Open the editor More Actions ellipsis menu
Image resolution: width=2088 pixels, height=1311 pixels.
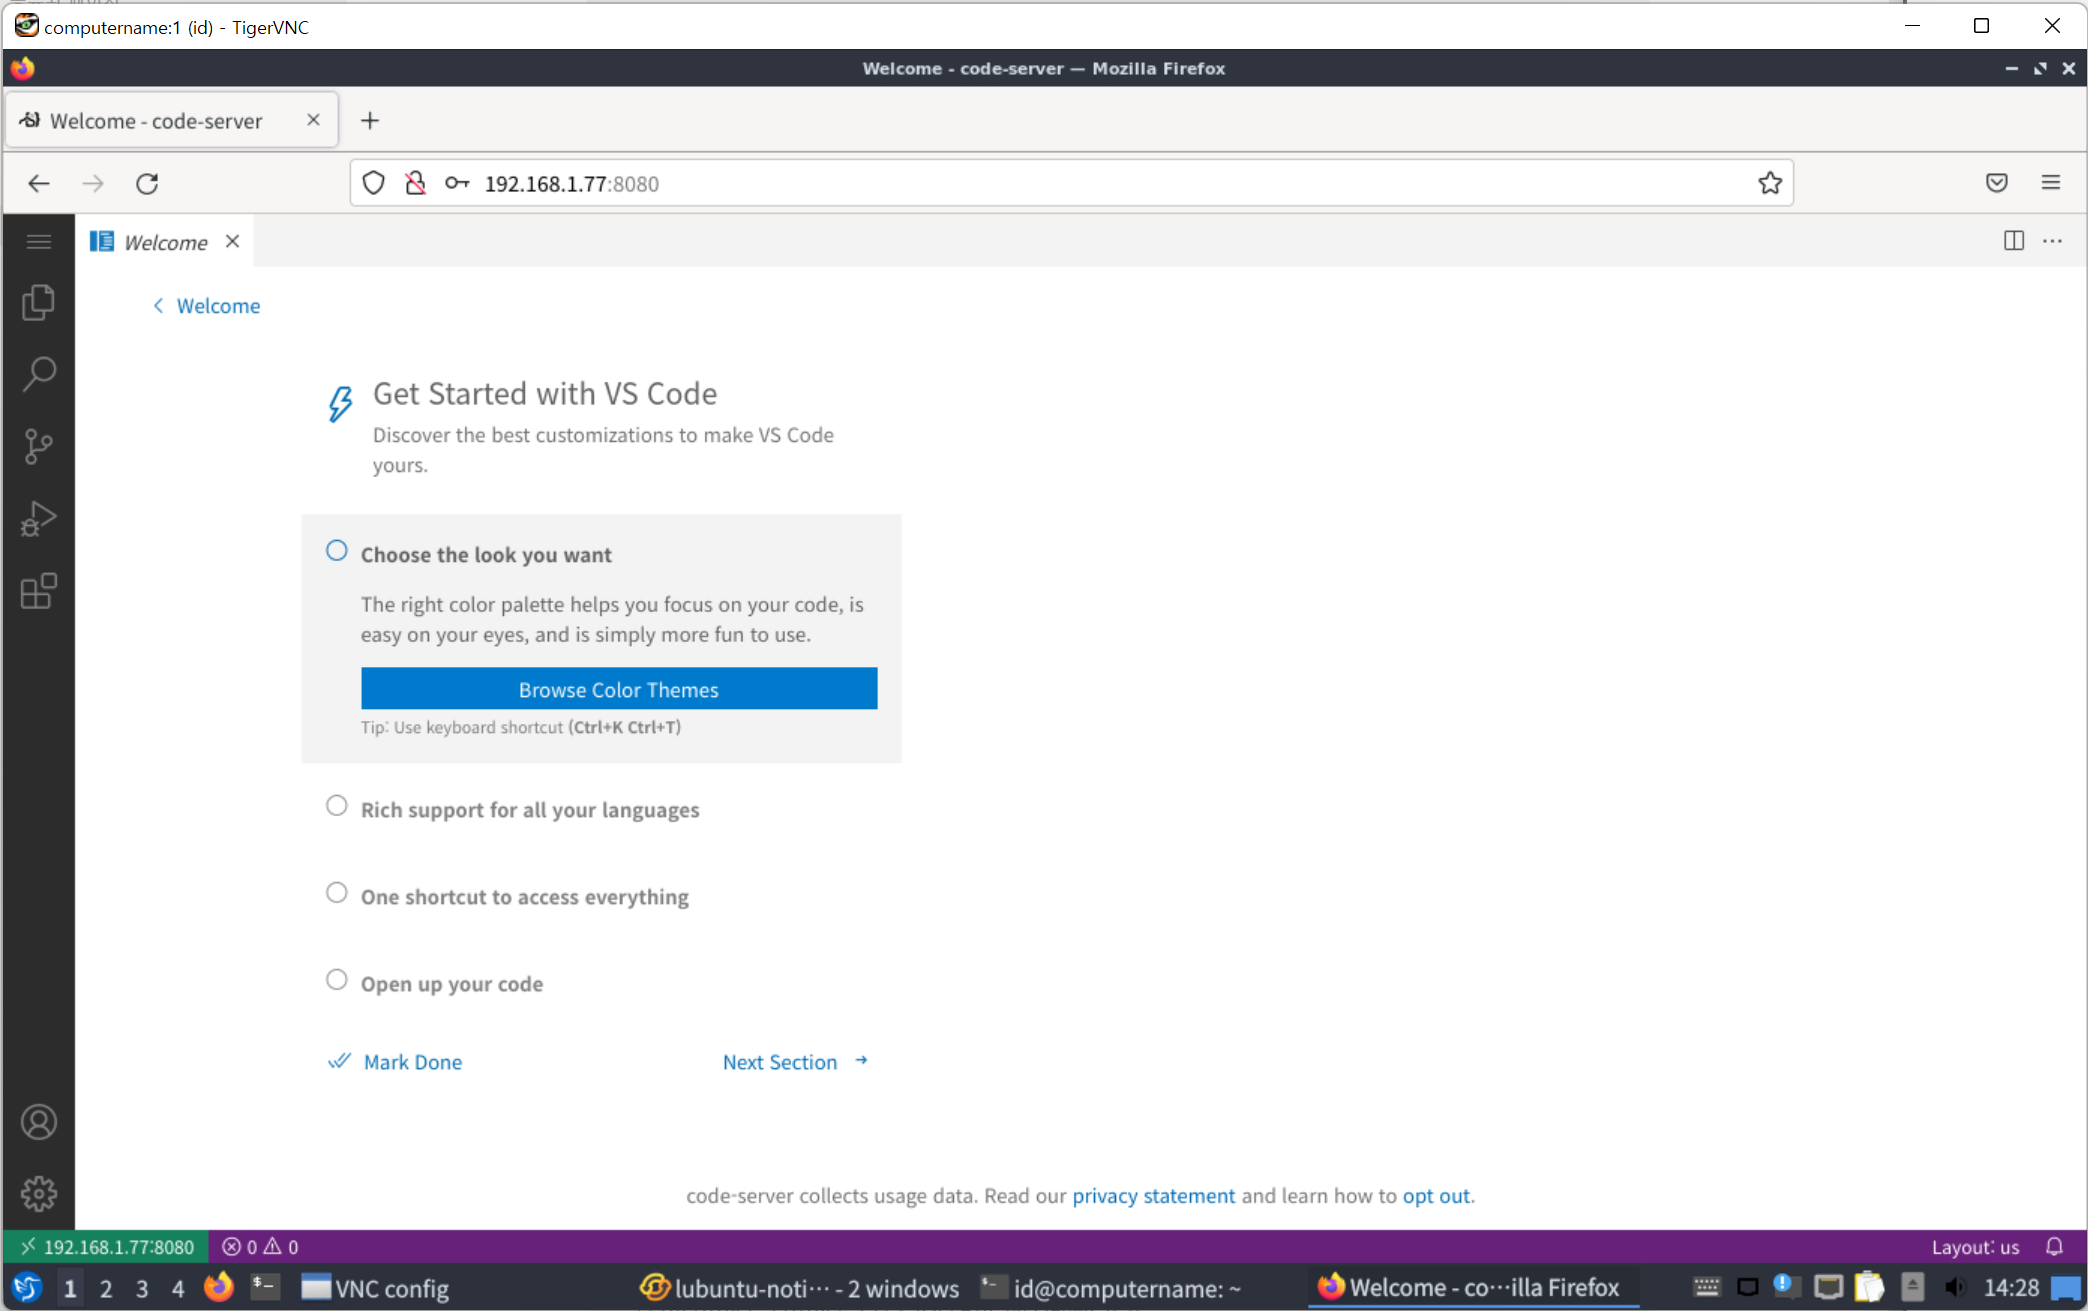[x=2052, y=241]
